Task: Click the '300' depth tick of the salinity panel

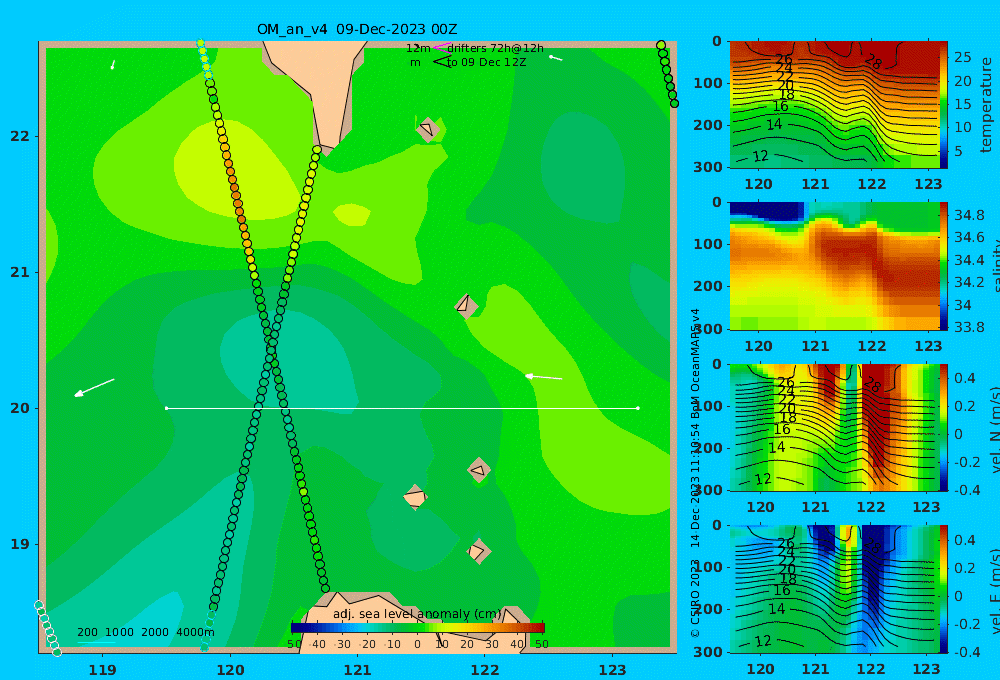Action: [x=708, y=328]
